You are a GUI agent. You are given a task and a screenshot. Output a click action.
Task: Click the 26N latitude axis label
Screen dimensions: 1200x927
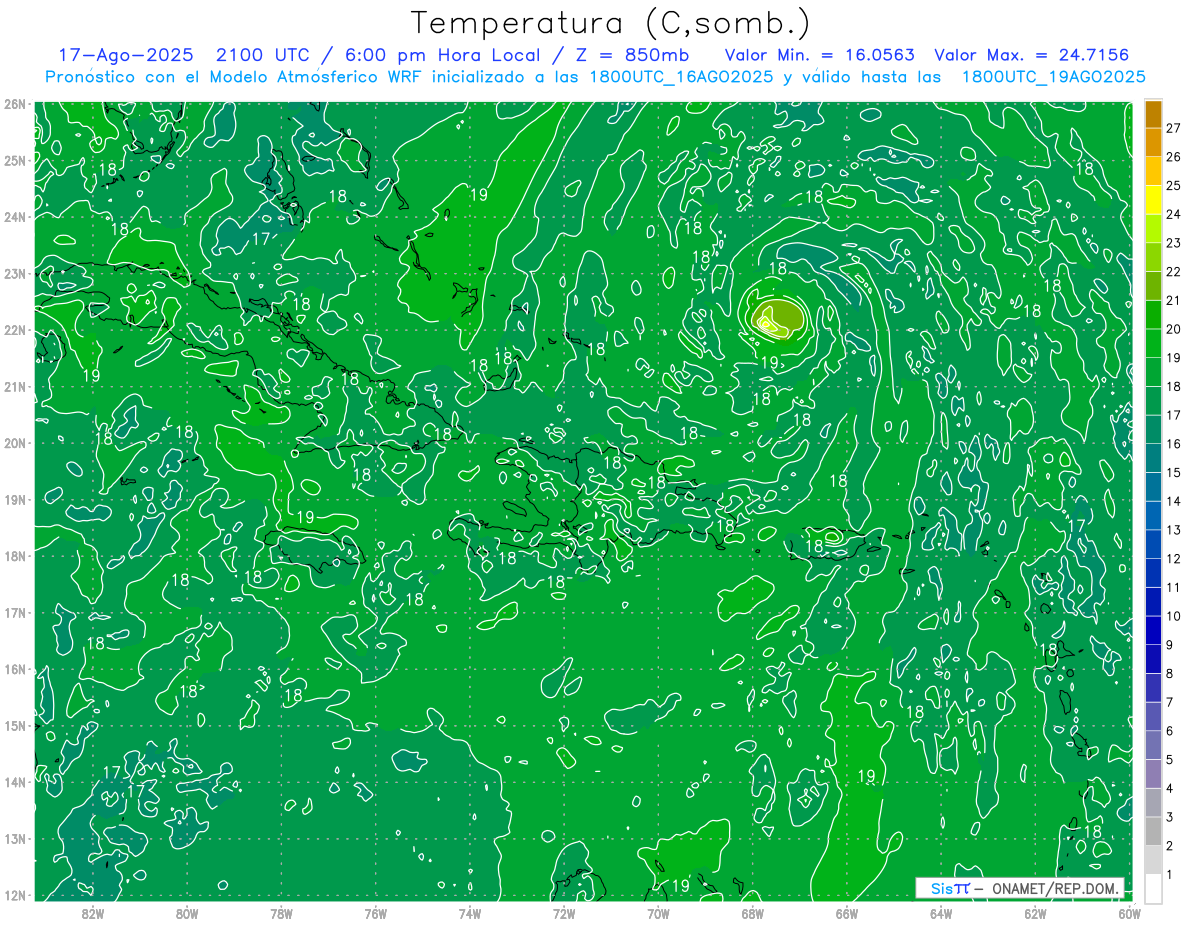click(15, 103)
